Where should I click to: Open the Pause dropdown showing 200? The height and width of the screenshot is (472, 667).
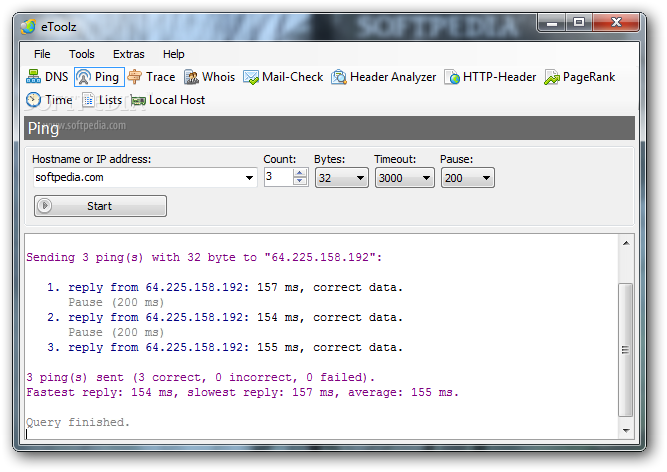pos(467,178)
